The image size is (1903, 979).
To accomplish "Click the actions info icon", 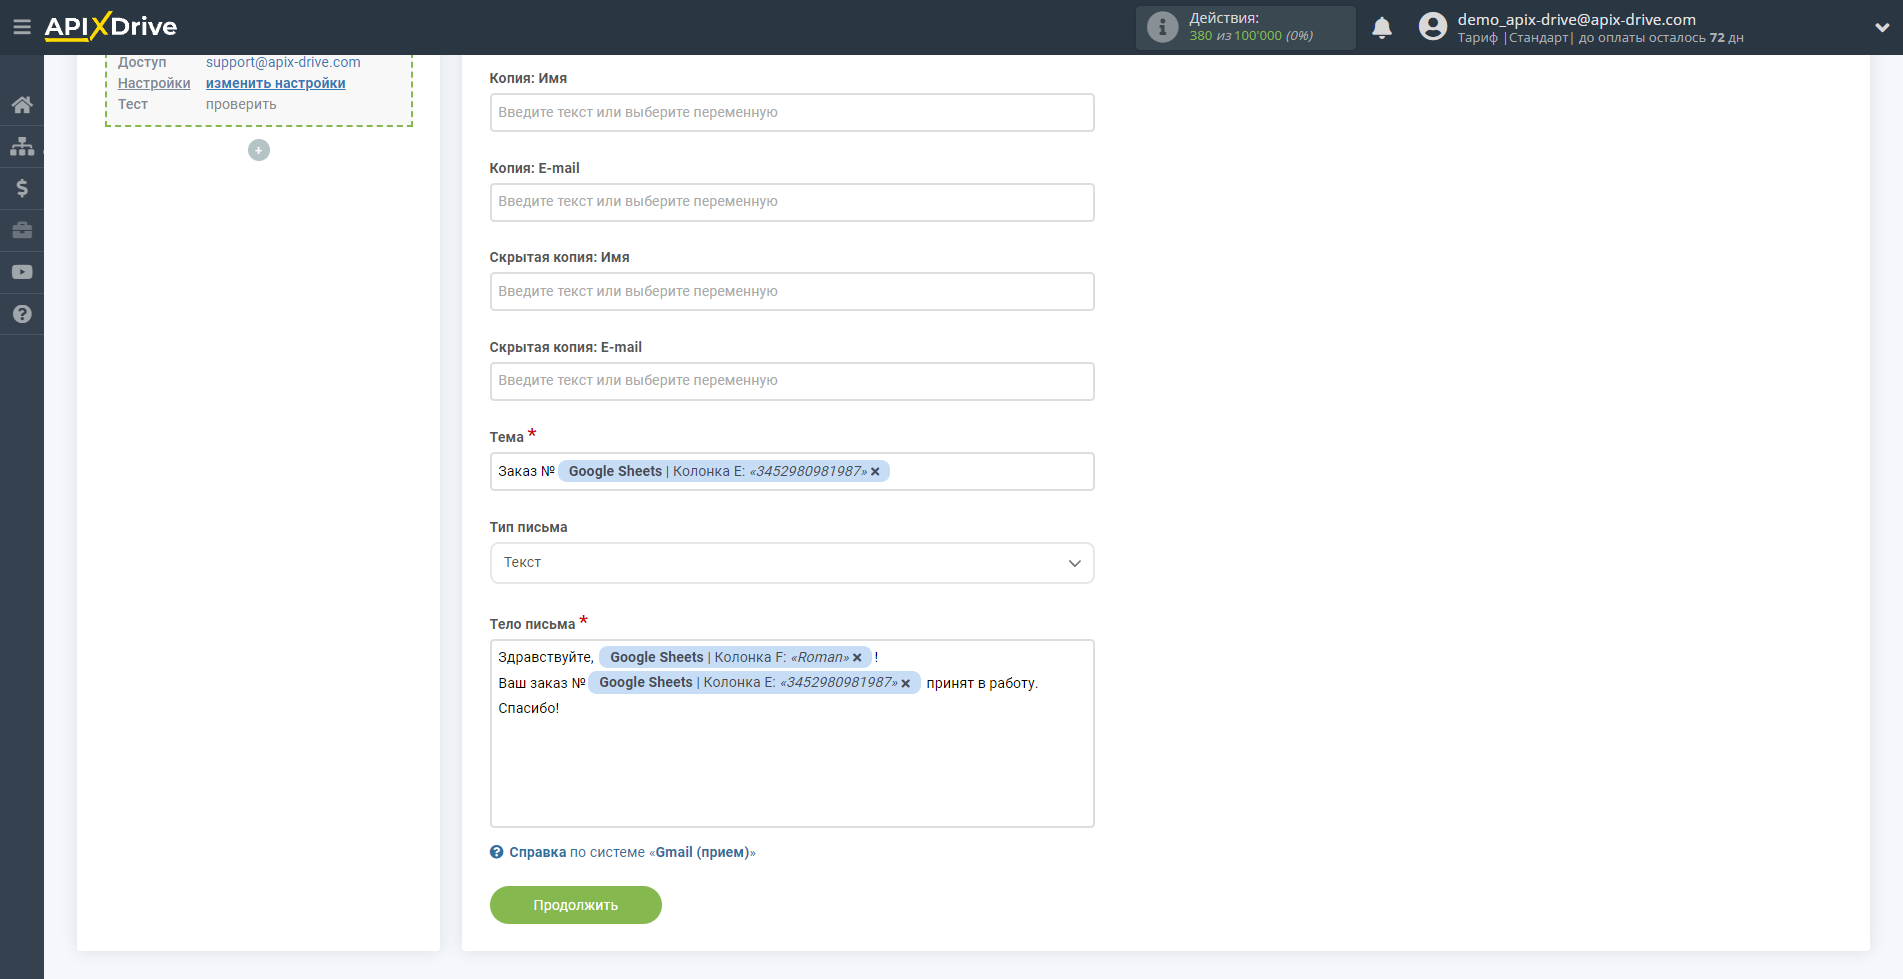I will point(1162,27).
